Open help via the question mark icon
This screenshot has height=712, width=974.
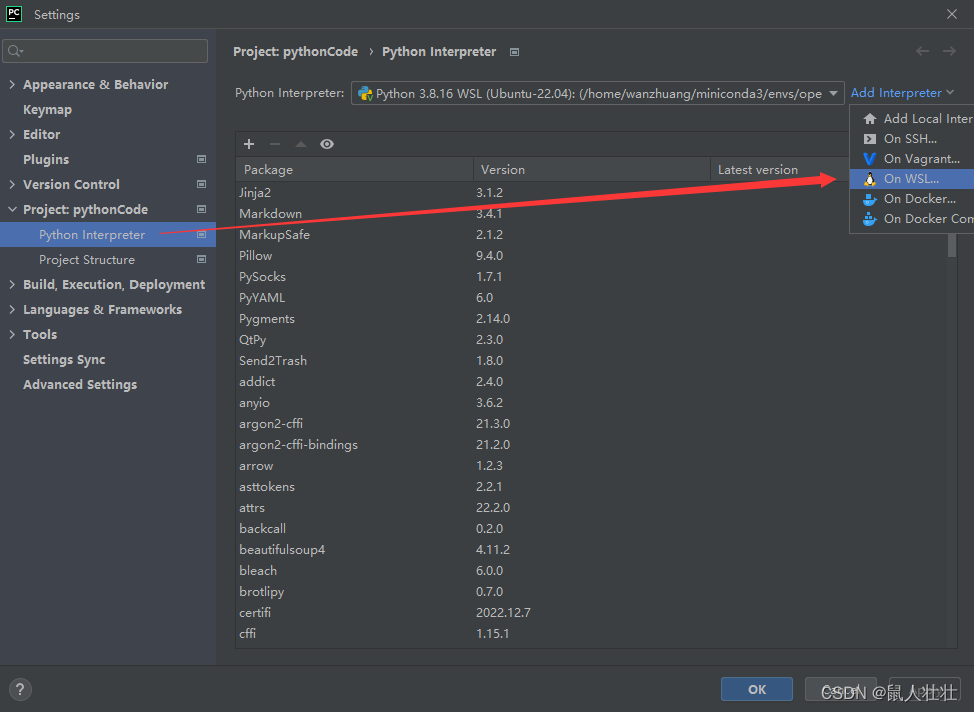click(19, 689)
